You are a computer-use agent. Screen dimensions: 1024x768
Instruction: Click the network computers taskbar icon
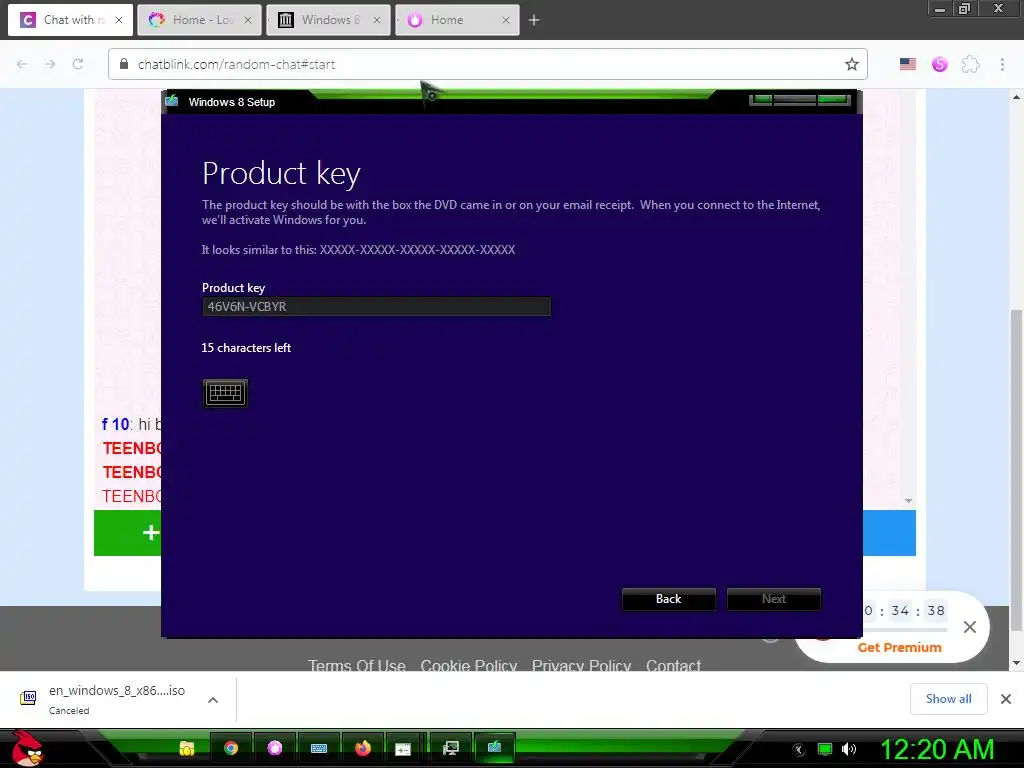point(451,748)
